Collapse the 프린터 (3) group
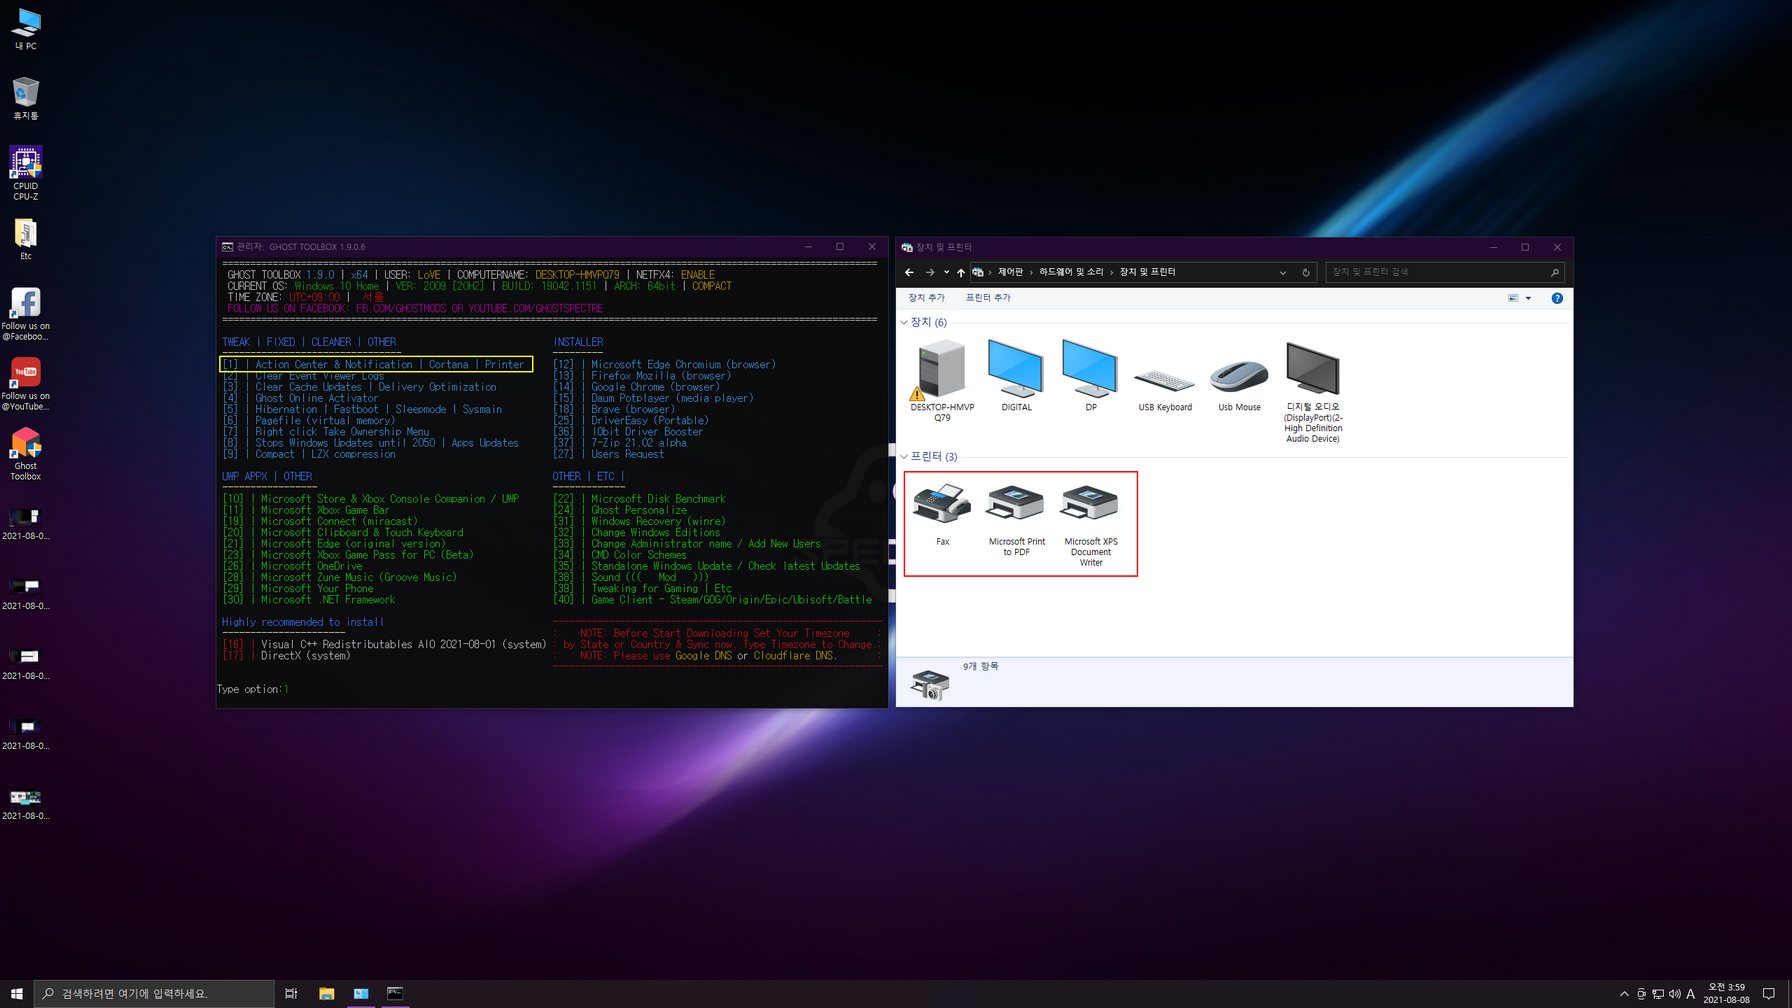The height and width of the screenshot is (1008, 1792). pyautogui.click(x=905, y=457)
